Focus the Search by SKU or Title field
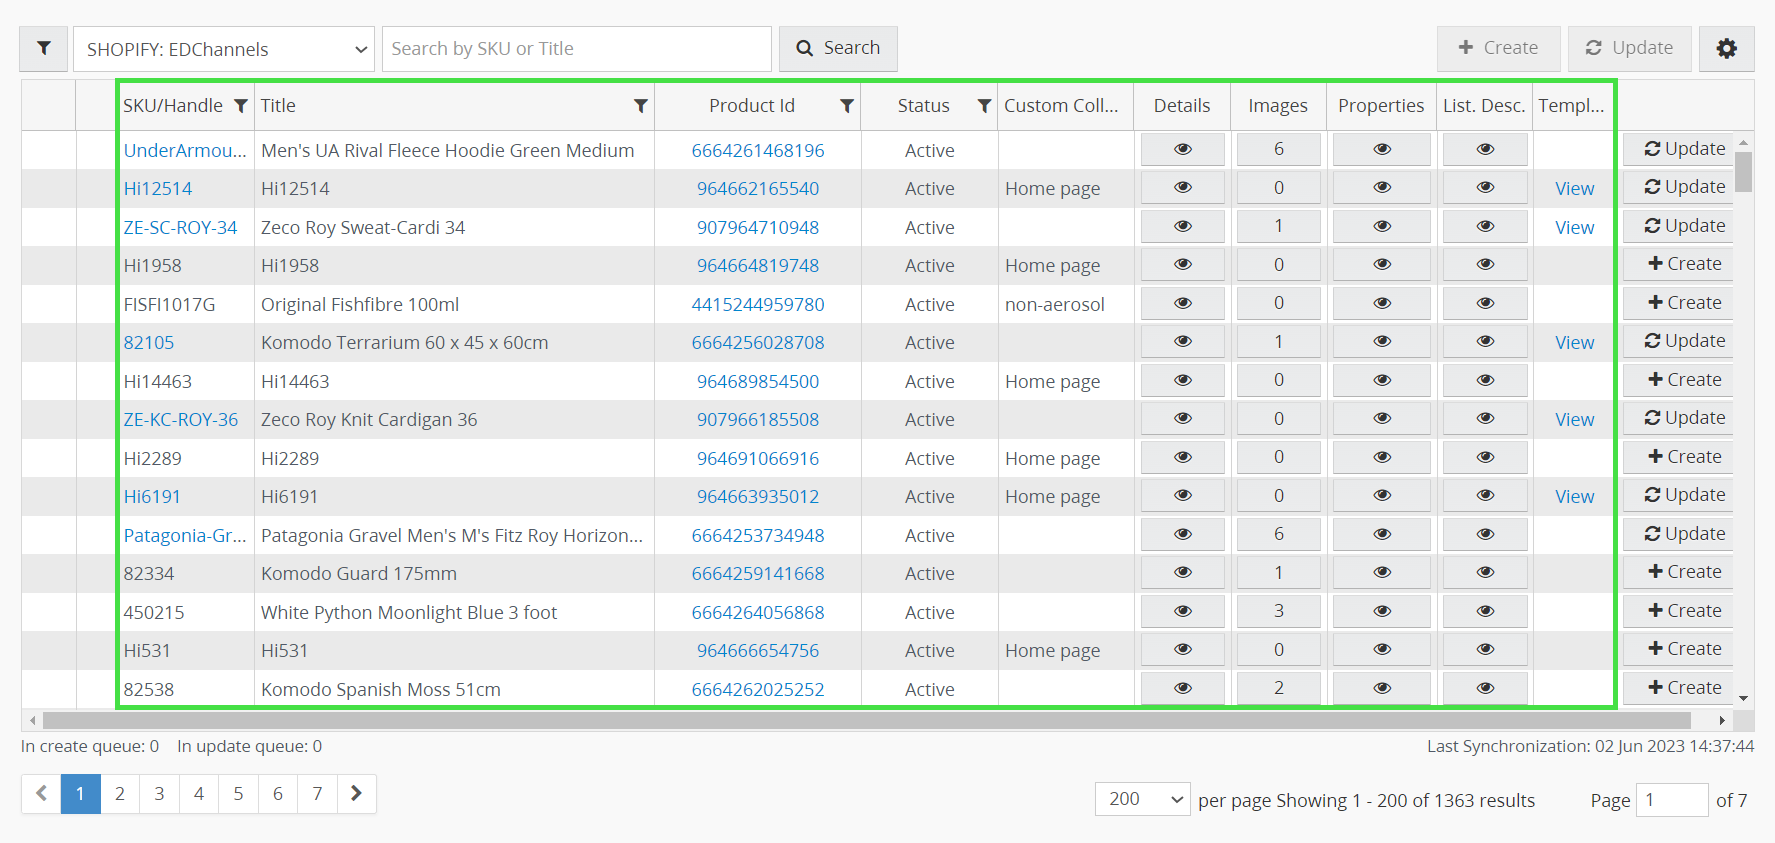Viewport: 1775px width, 843px height. tap(576, 49)
